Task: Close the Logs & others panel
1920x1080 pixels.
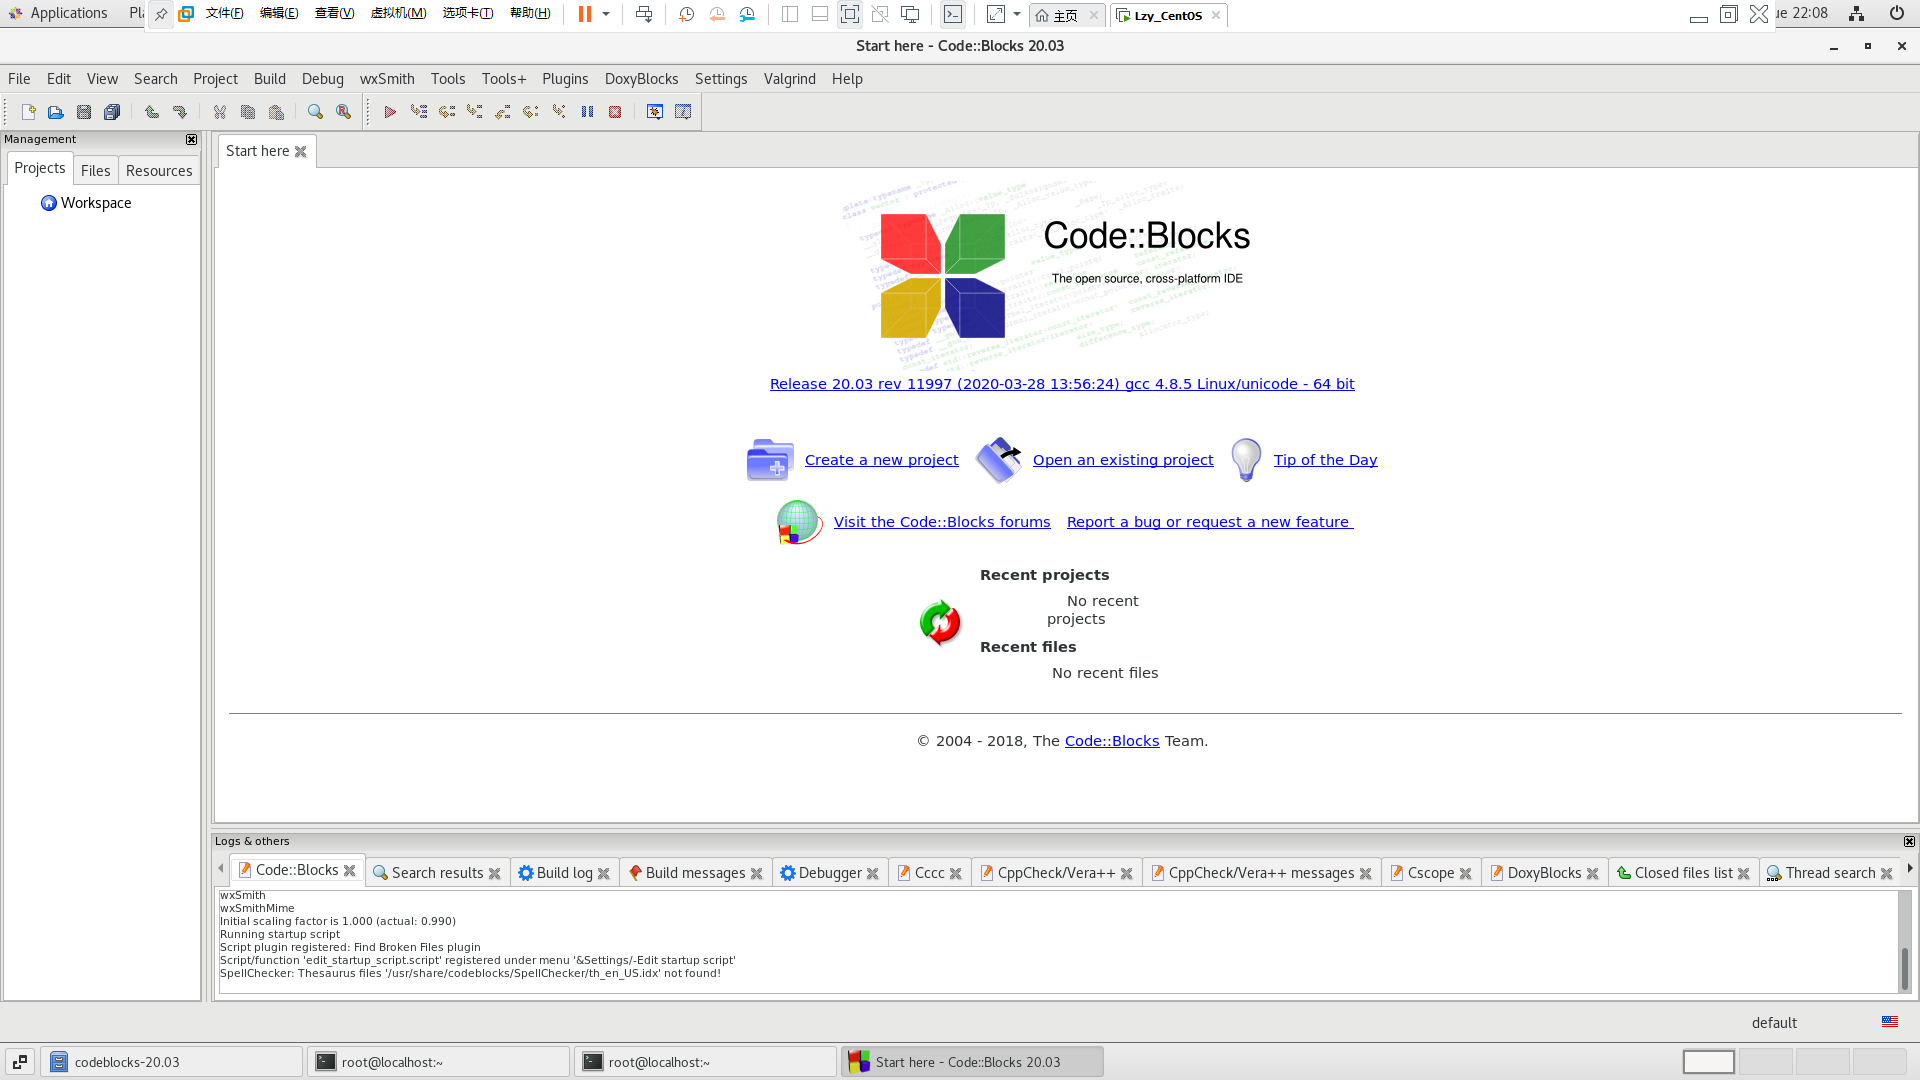Action: (x=1909, y=841)
